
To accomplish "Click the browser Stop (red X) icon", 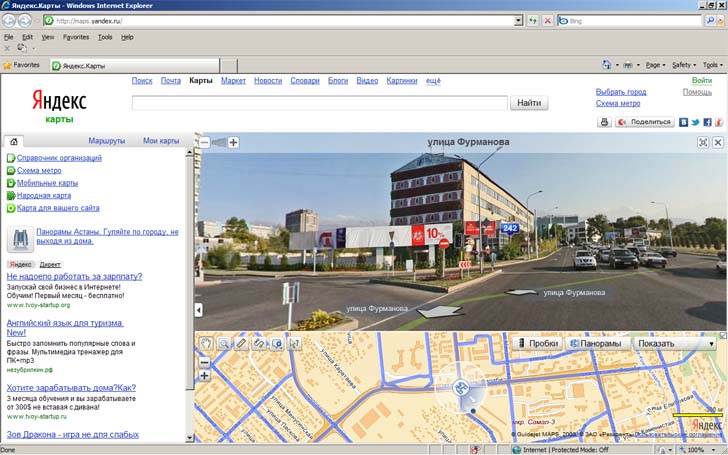I will point(547,20).
